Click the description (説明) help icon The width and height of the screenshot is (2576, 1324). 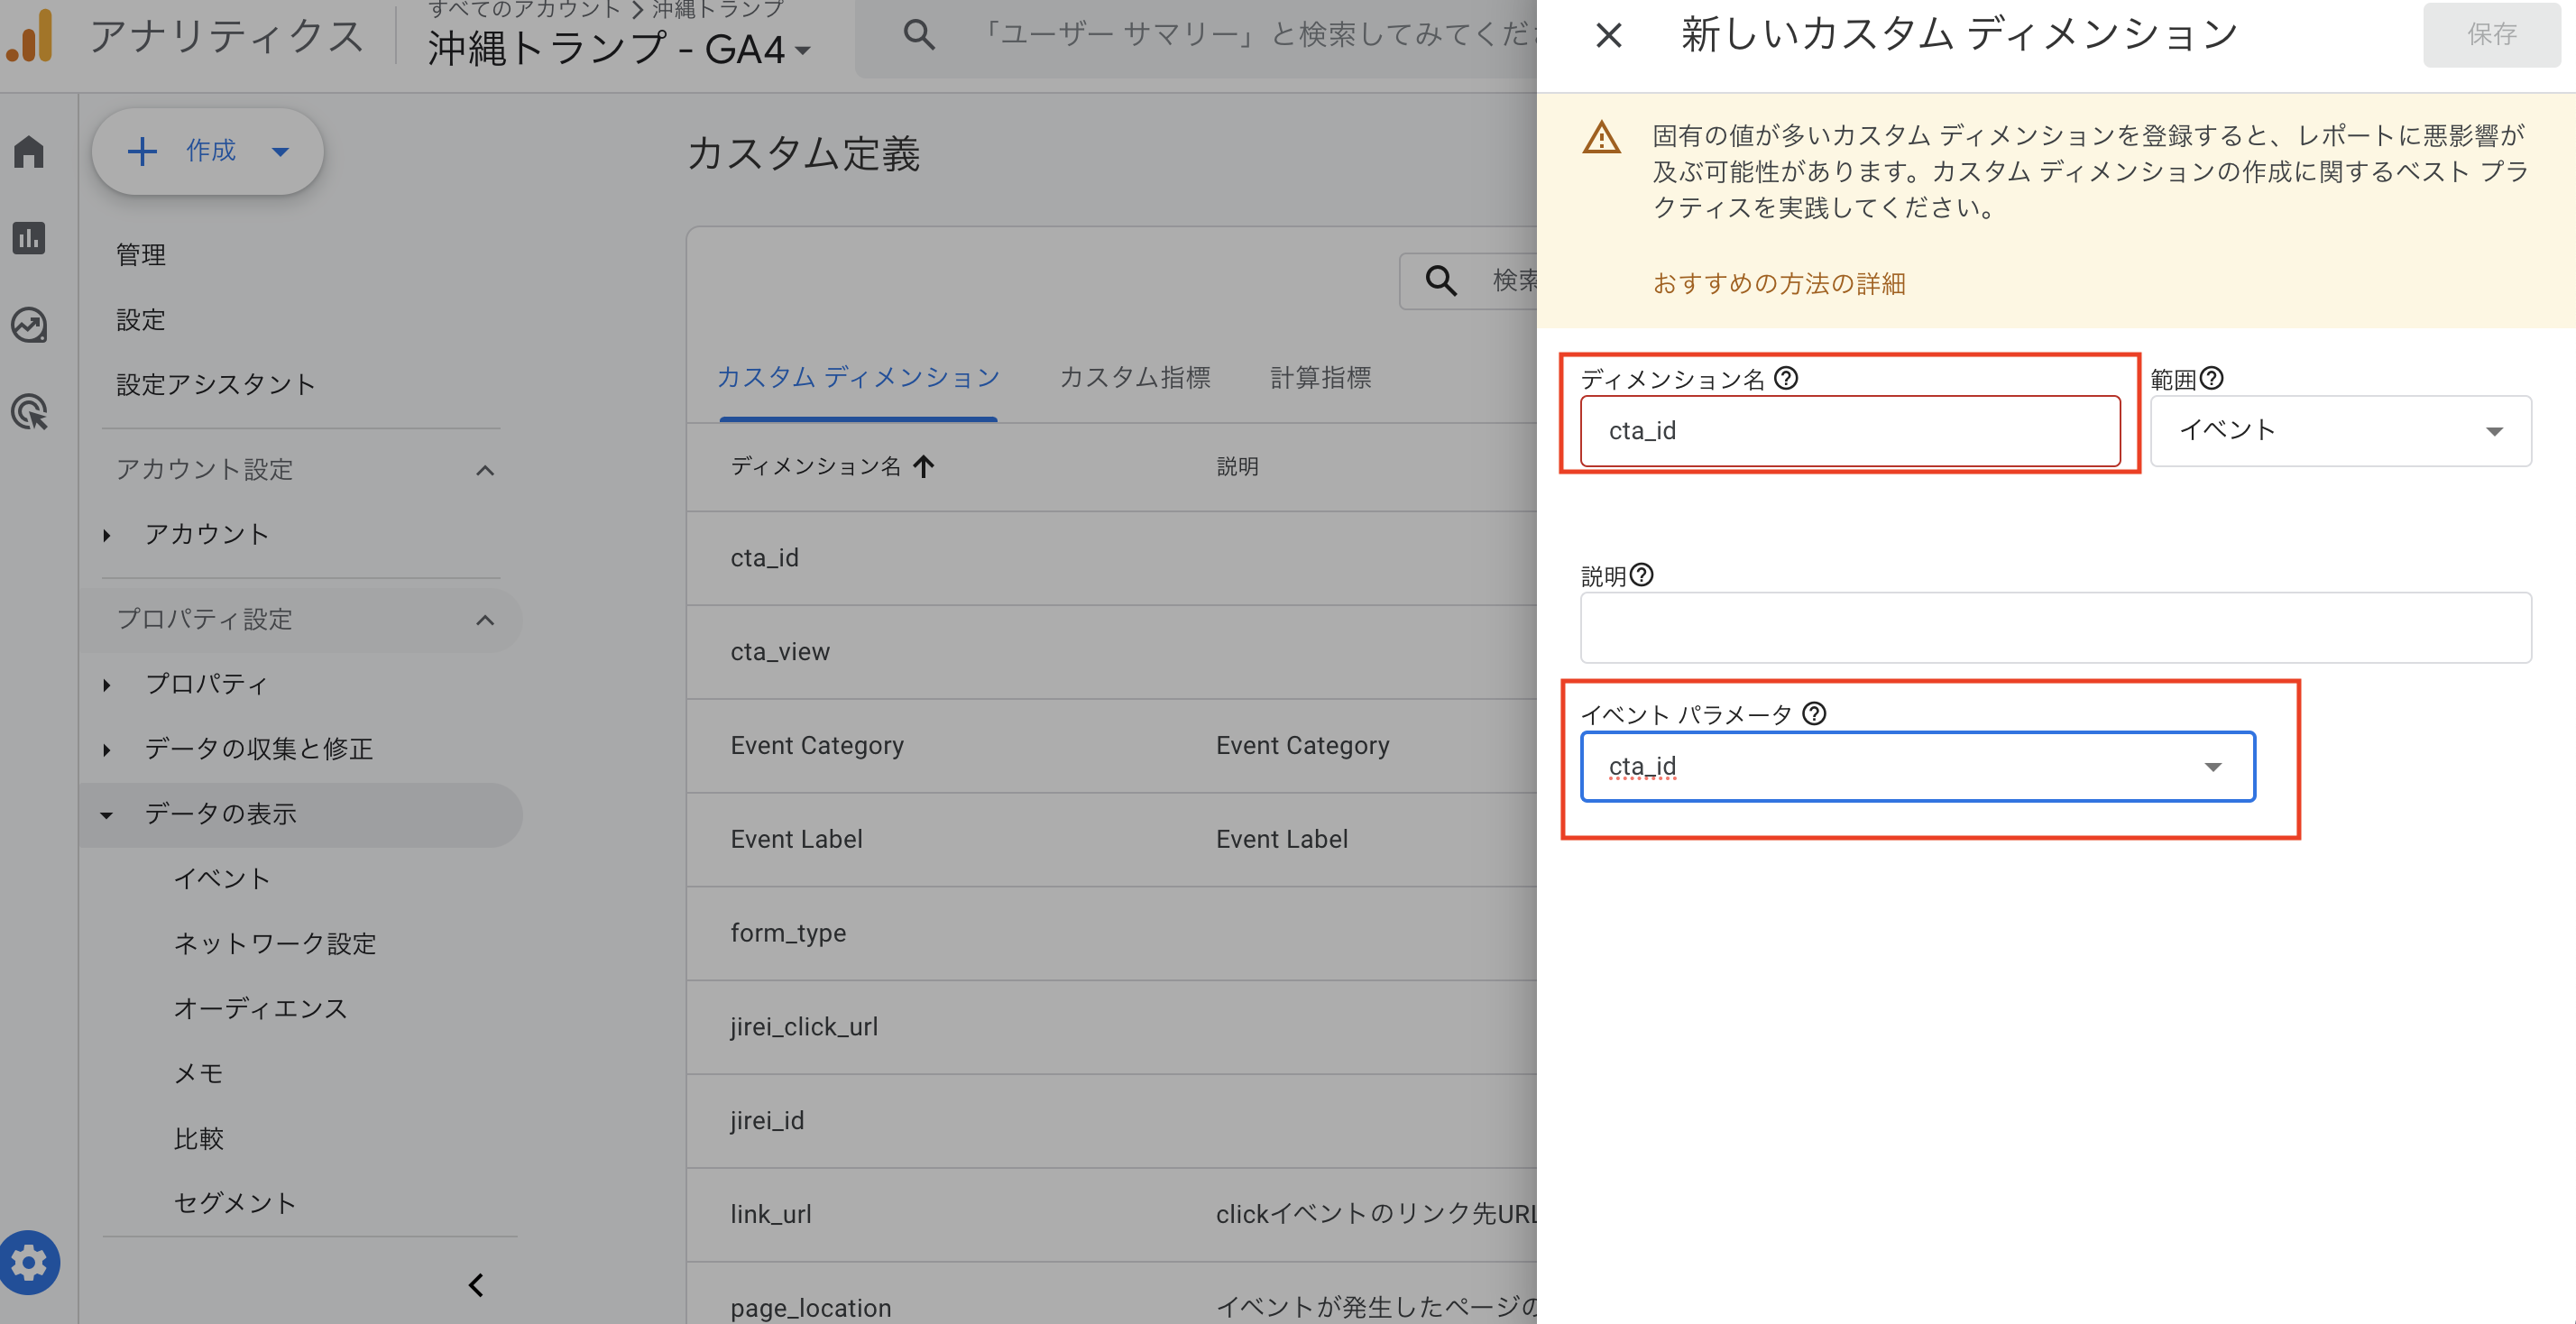(1642, 575)
